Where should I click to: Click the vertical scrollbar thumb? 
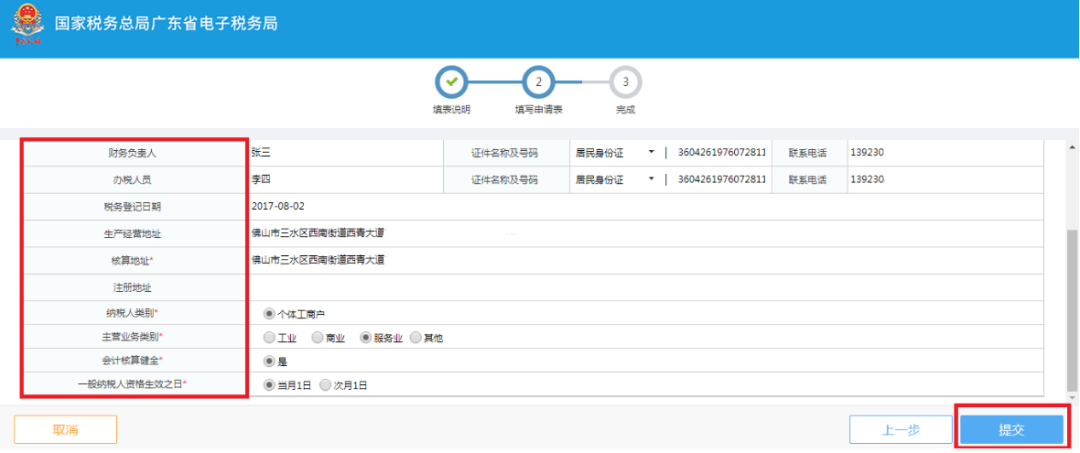[x=1072, y=310]
